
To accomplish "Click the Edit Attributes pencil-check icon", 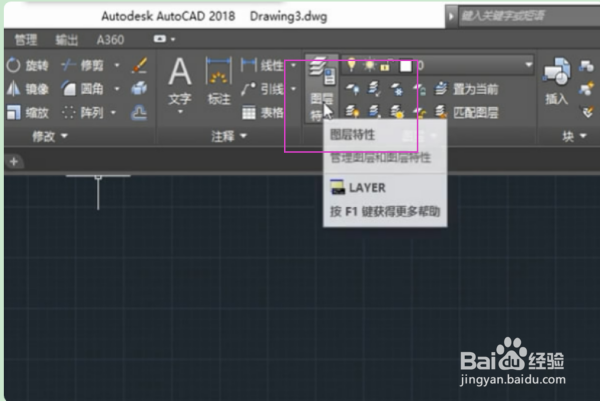I will [x=587, y=112].
